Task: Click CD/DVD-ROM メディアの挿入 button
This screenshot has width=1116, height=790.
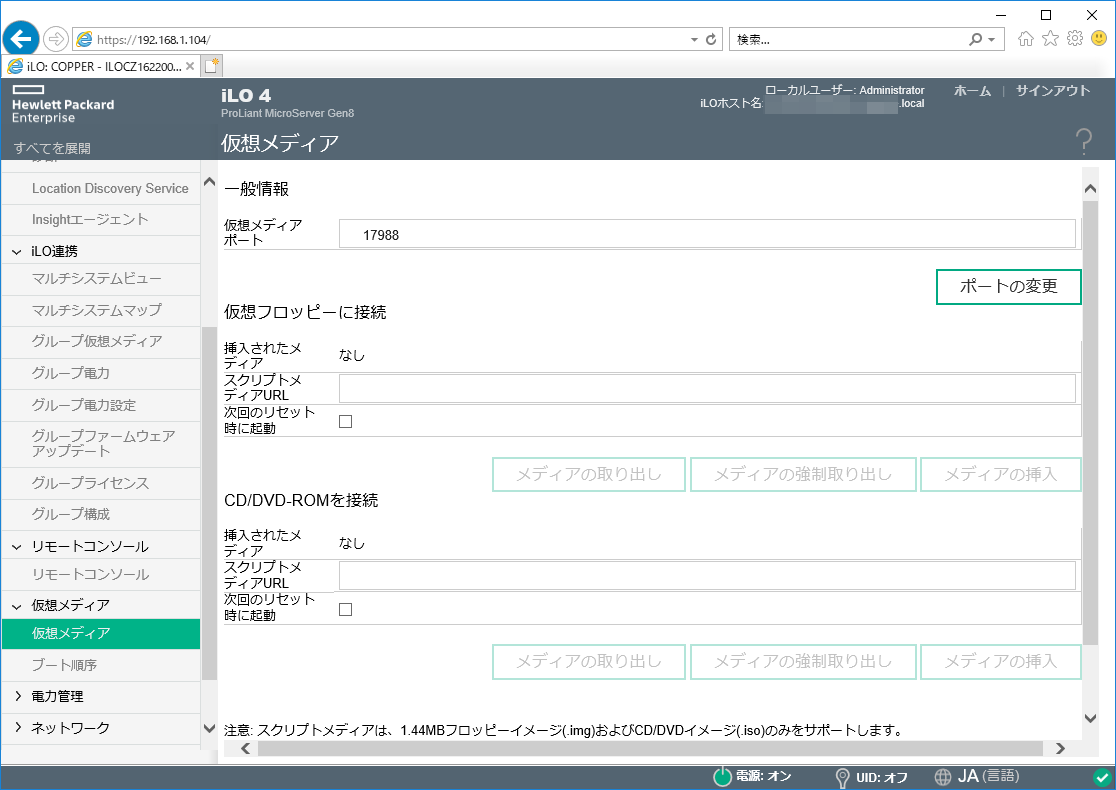Action: pos(1001,662)
